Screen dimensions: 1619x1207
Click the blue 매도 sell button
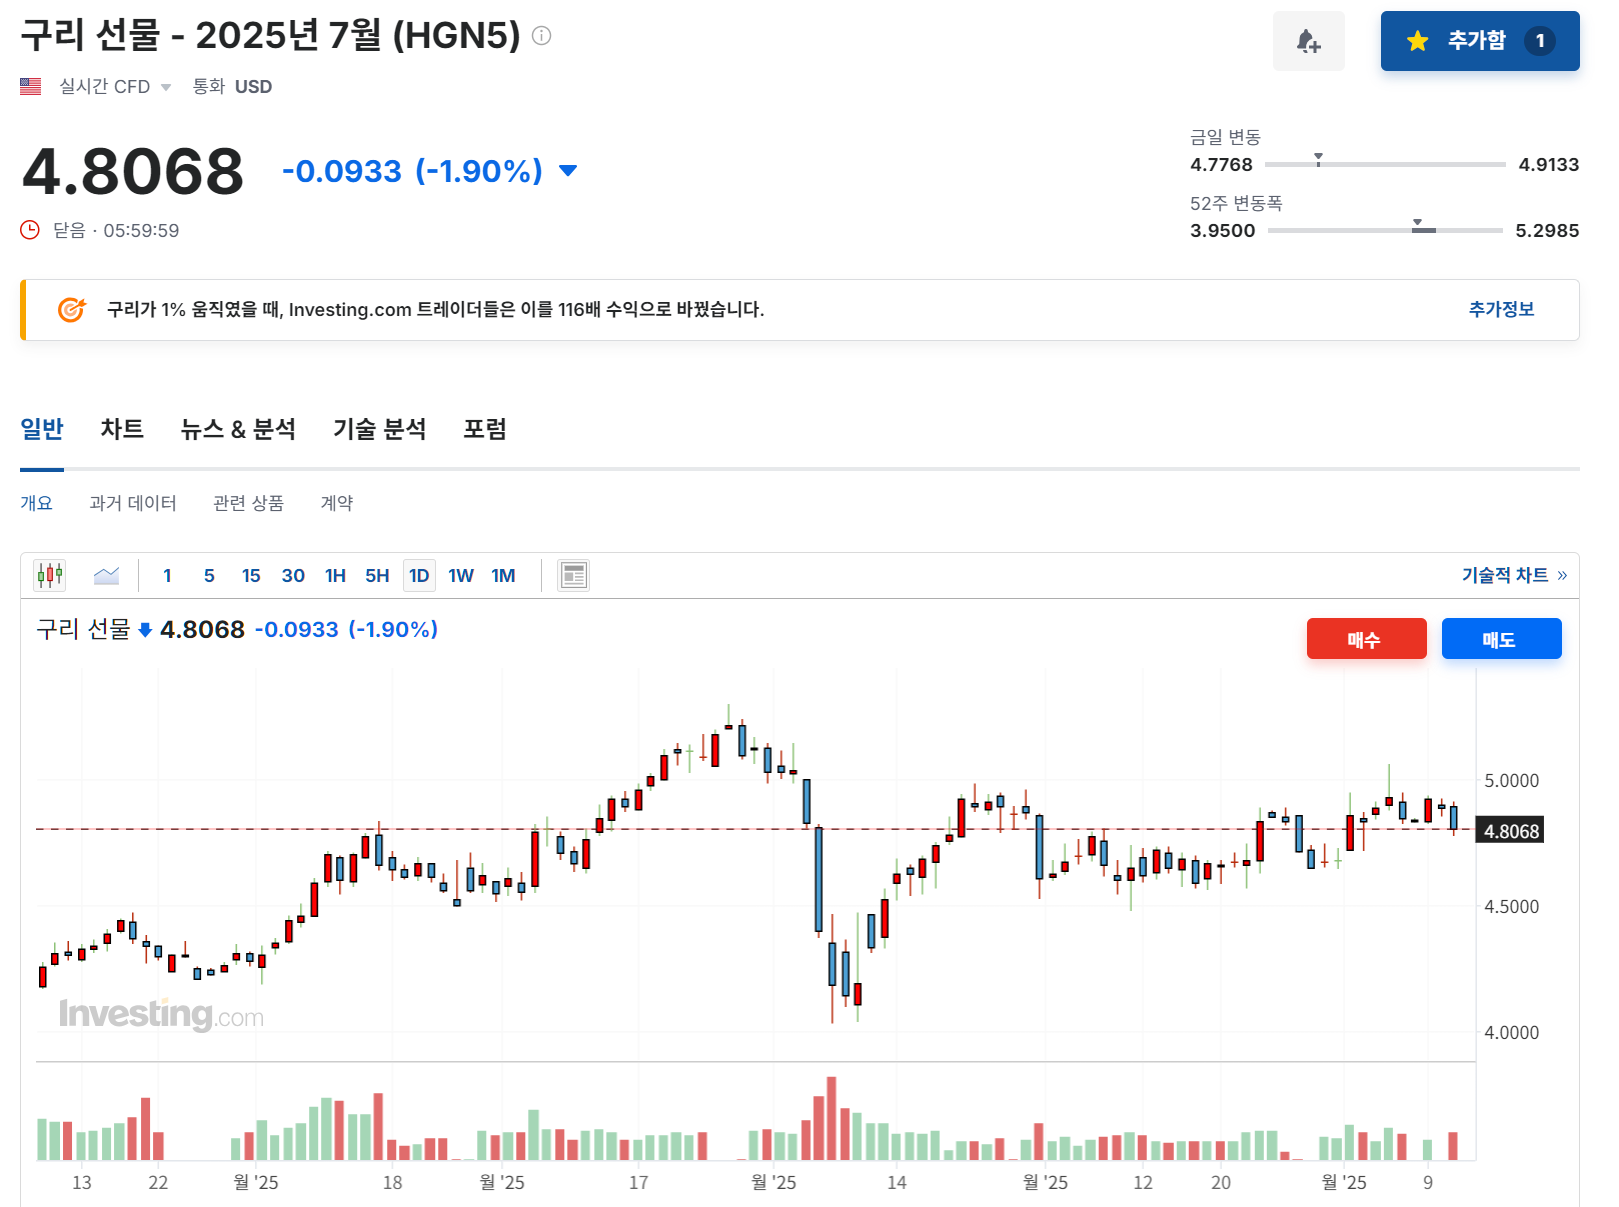[x=1501, y=639]
